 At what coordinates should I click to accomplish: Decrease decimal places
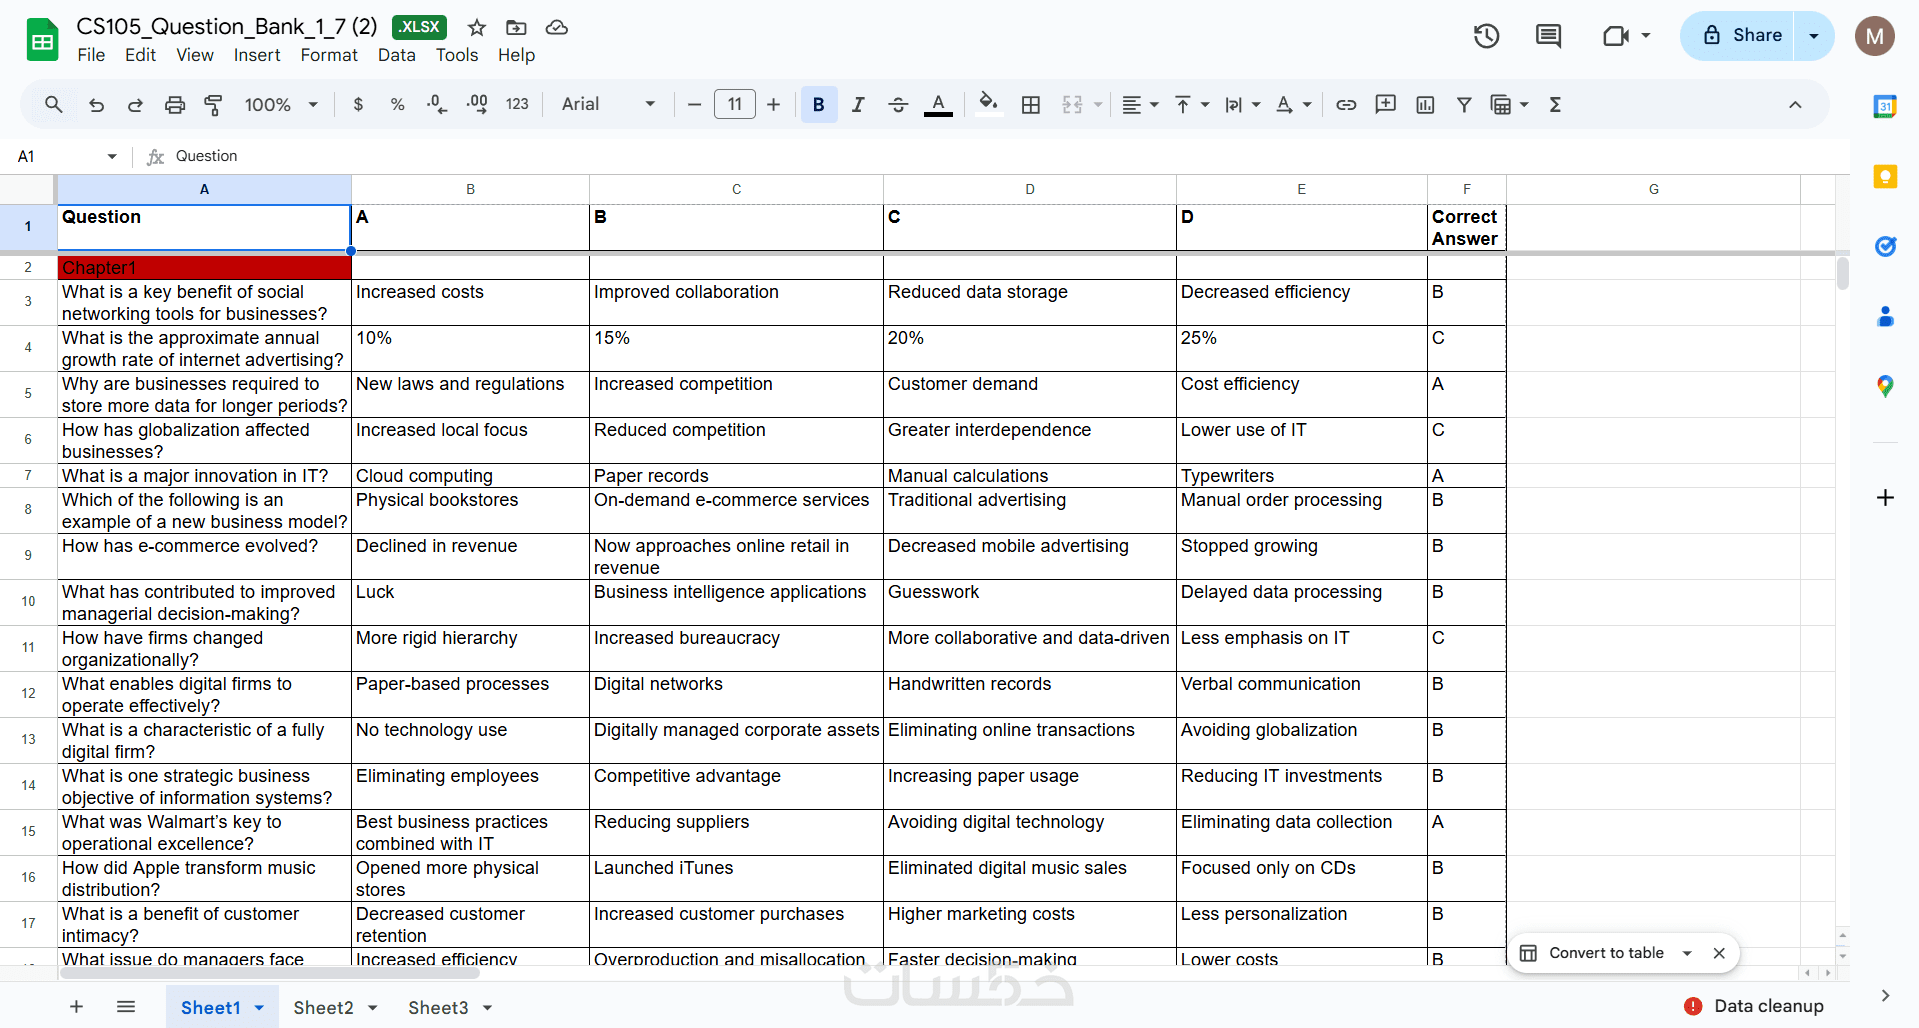(437, 104)
